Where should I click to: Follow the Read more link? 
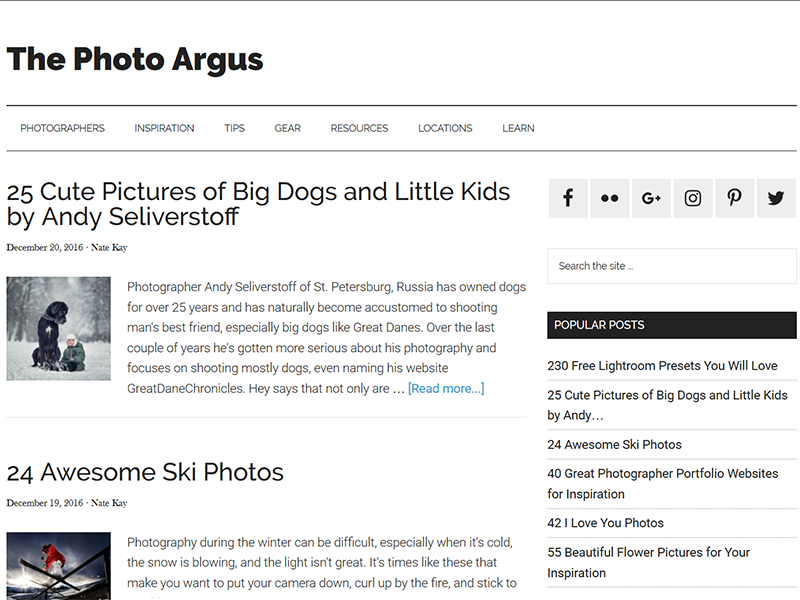tap(446, 388)
